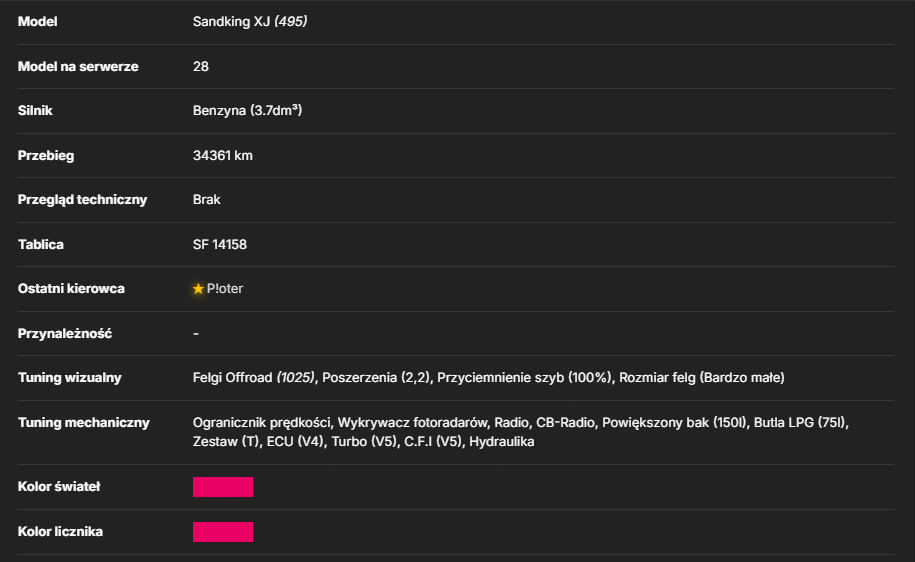Image resolution: width=915 pixels, height=562 pixels.
Task: Click the Butla LPG (75l) entry
Action: tap(800, 423)
